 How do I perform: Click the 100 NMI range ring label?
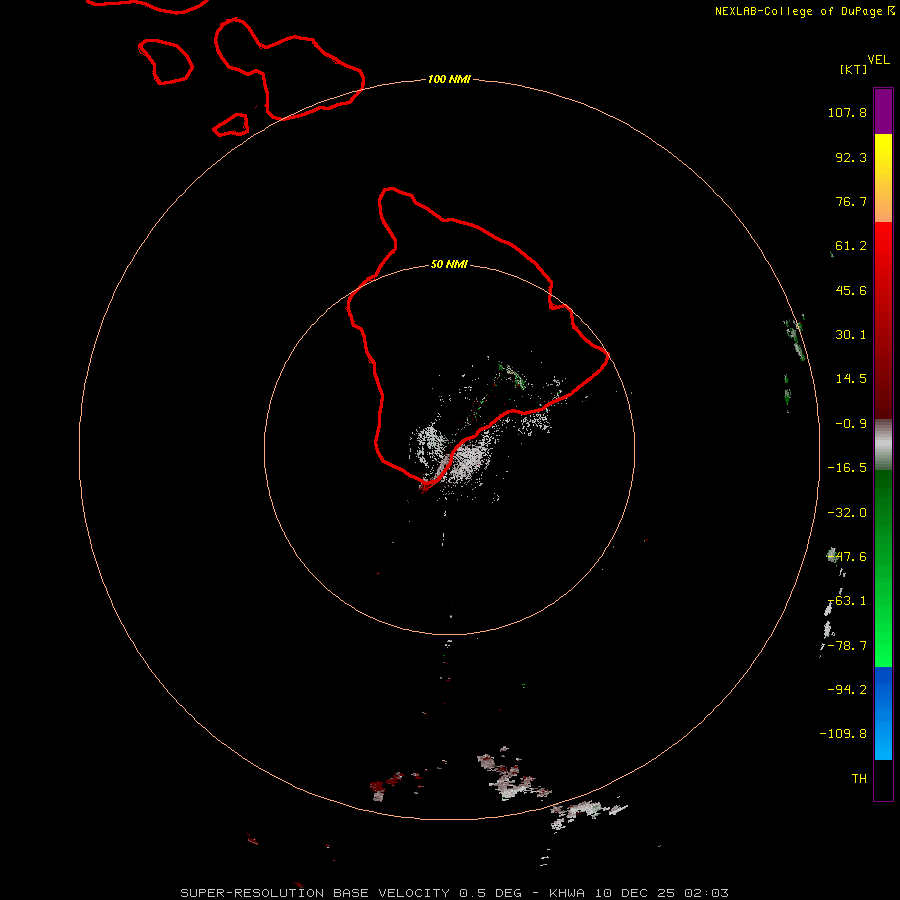[x=449, y=79]
